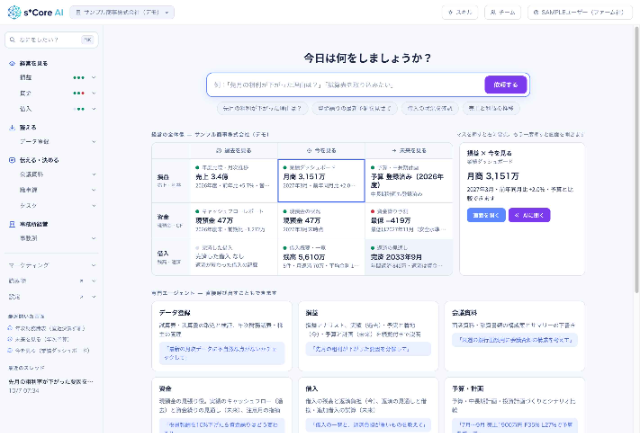Click the purple 依頼する button
Viewport: 640px width, 433px height.
[x=506, y=85]
